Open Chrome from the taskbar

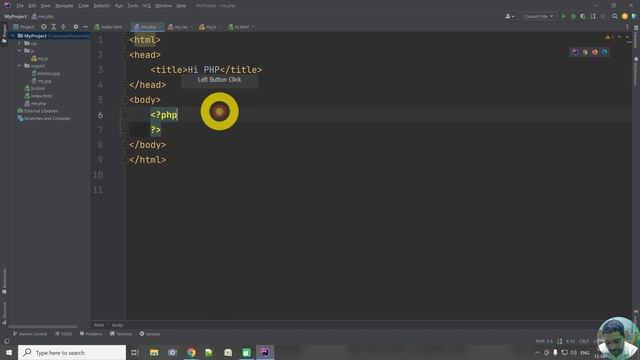click(191, 353)
